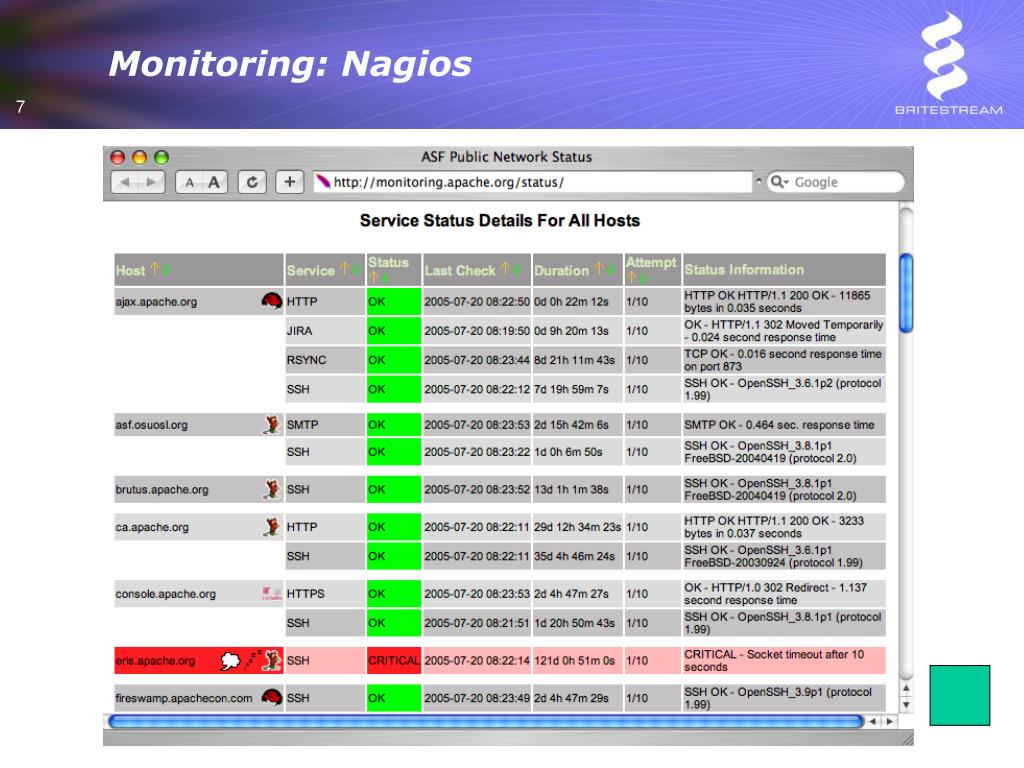Decrease text size with the small A button
The height and width of the screenshot is (768, 1024).
[x=189, y=182]
